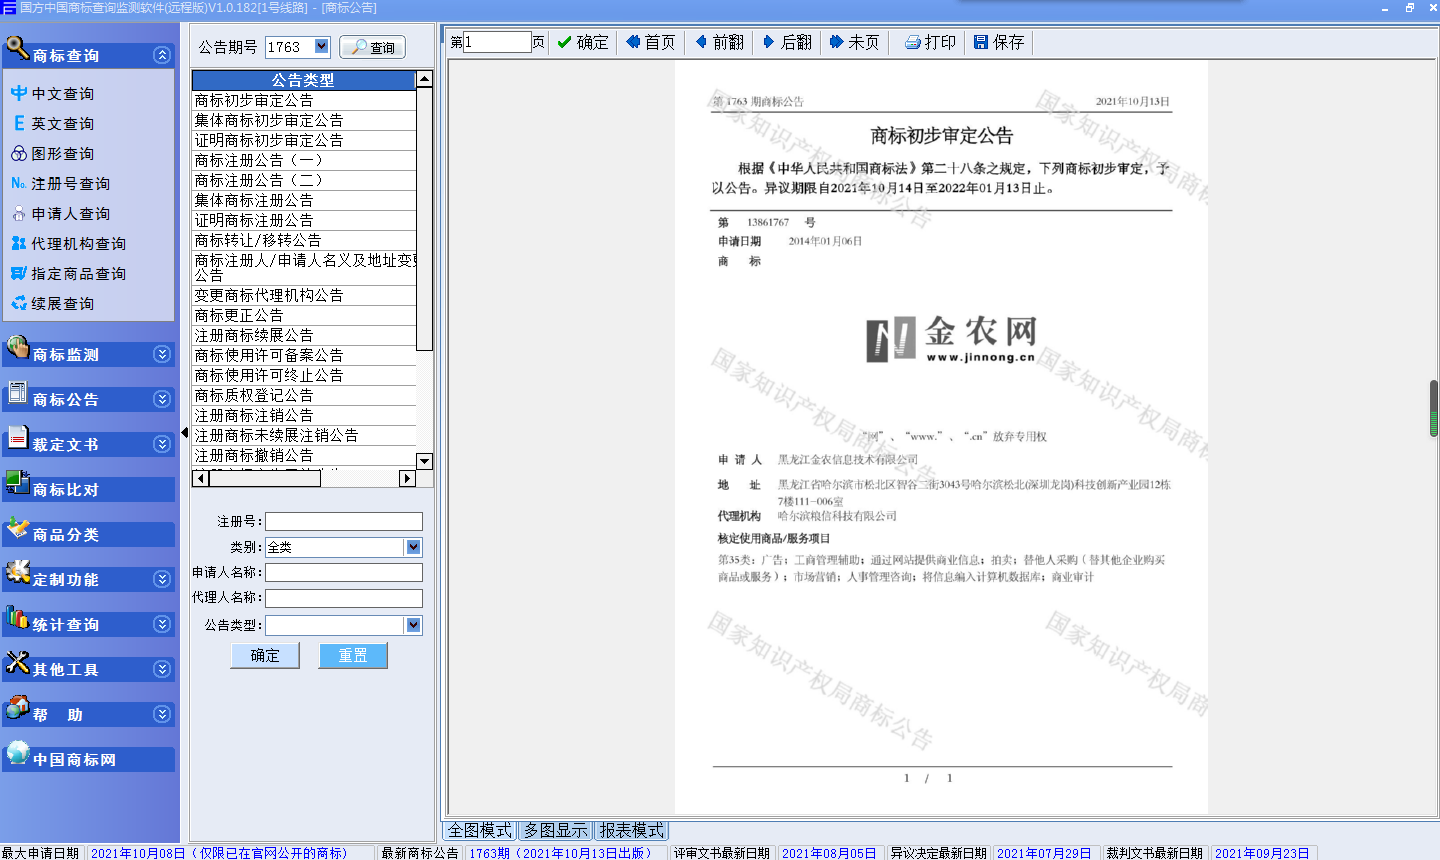Expand the 帮助 panel chevron
The height and width of the screenshot is (860, 1440).
point(162,714)
